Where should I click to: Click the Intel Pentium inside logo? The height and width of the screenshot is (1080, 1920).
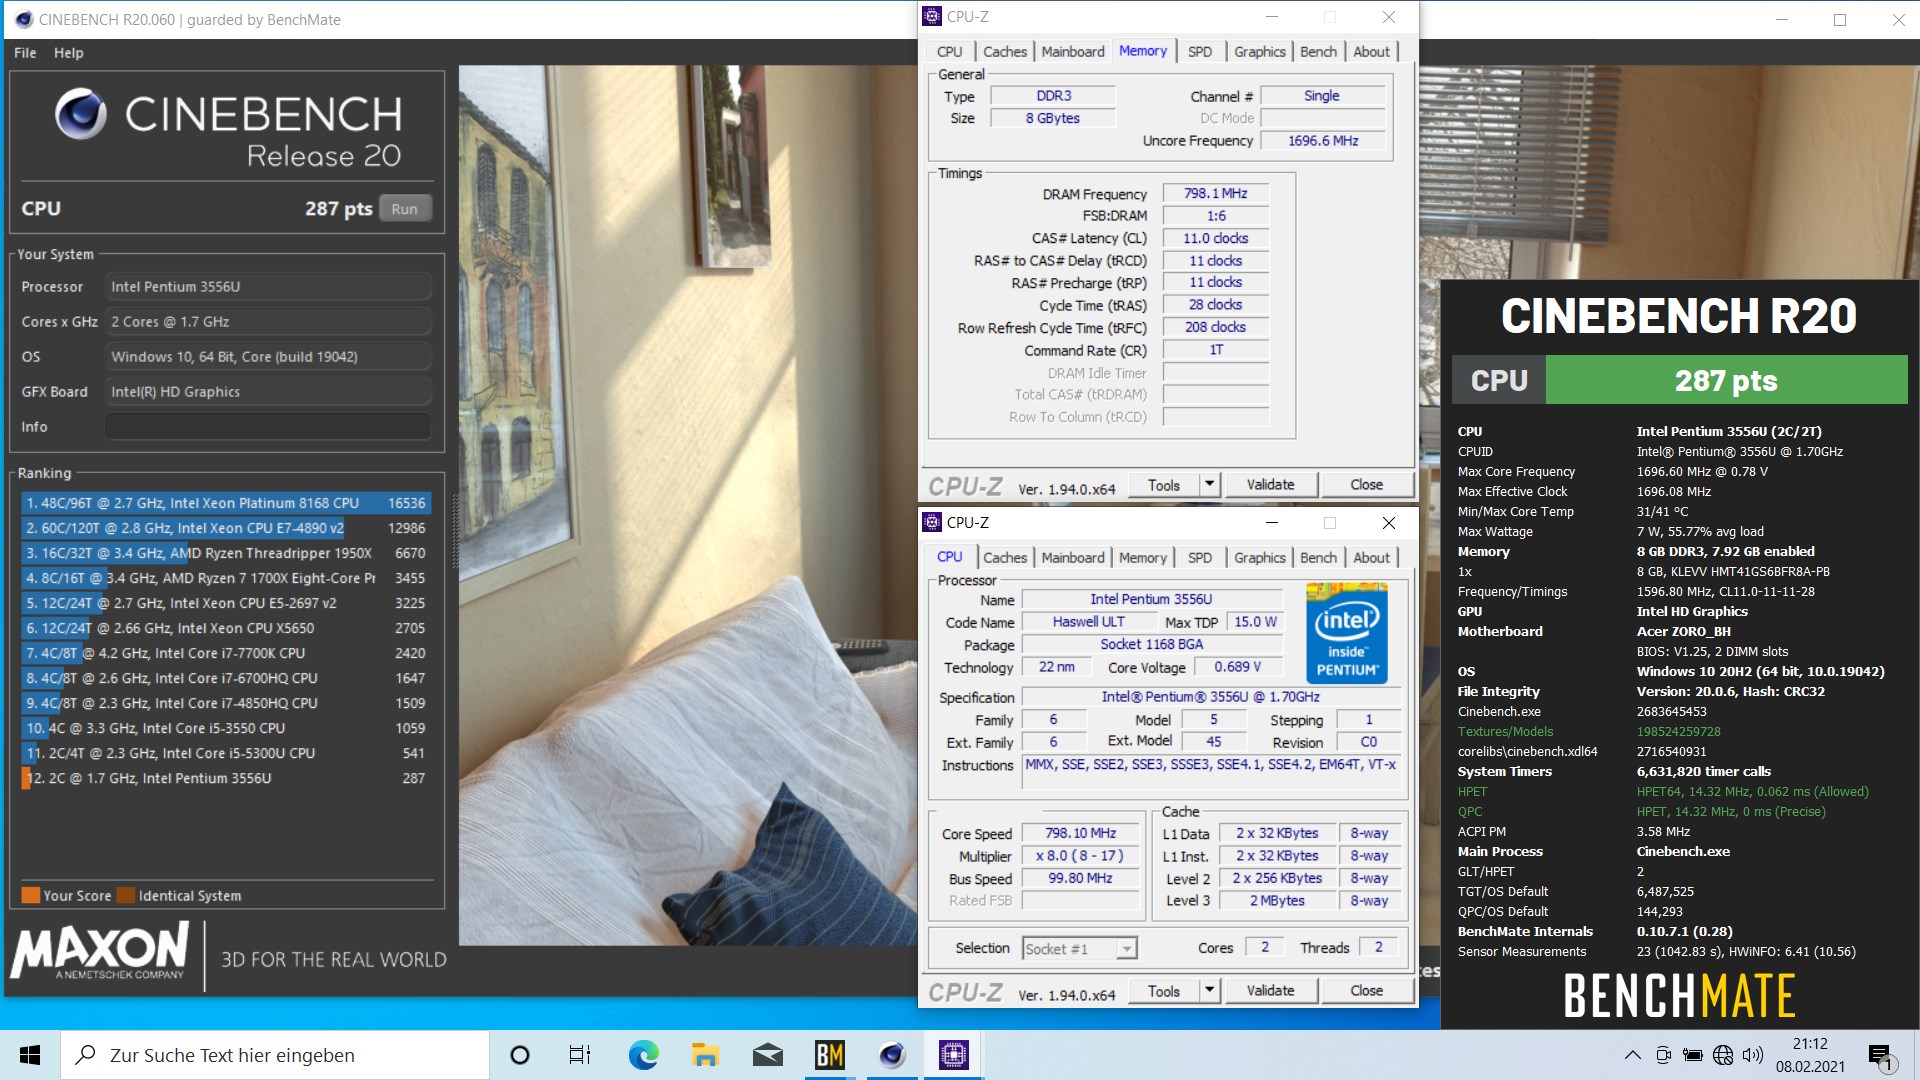1346,633
